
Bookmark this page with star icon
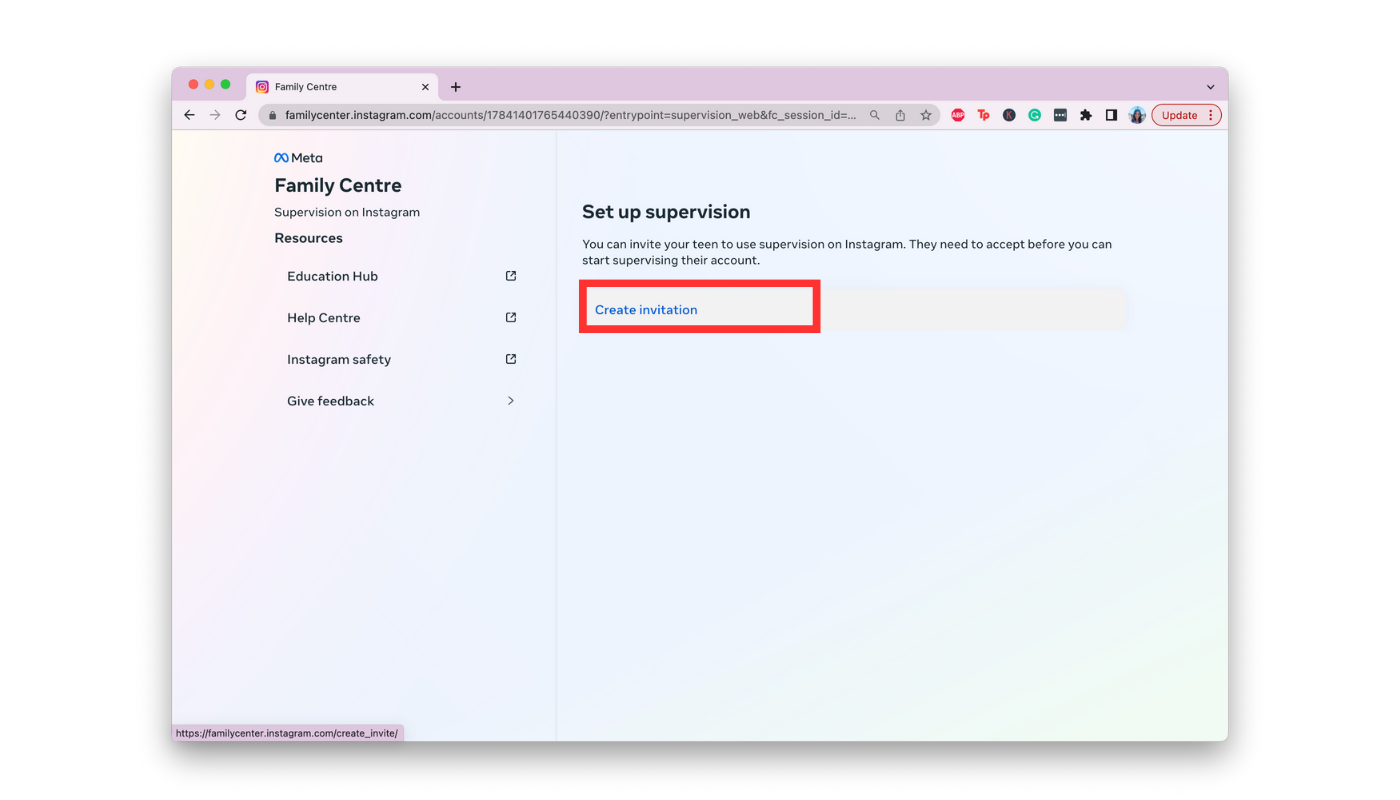point(926,115)
